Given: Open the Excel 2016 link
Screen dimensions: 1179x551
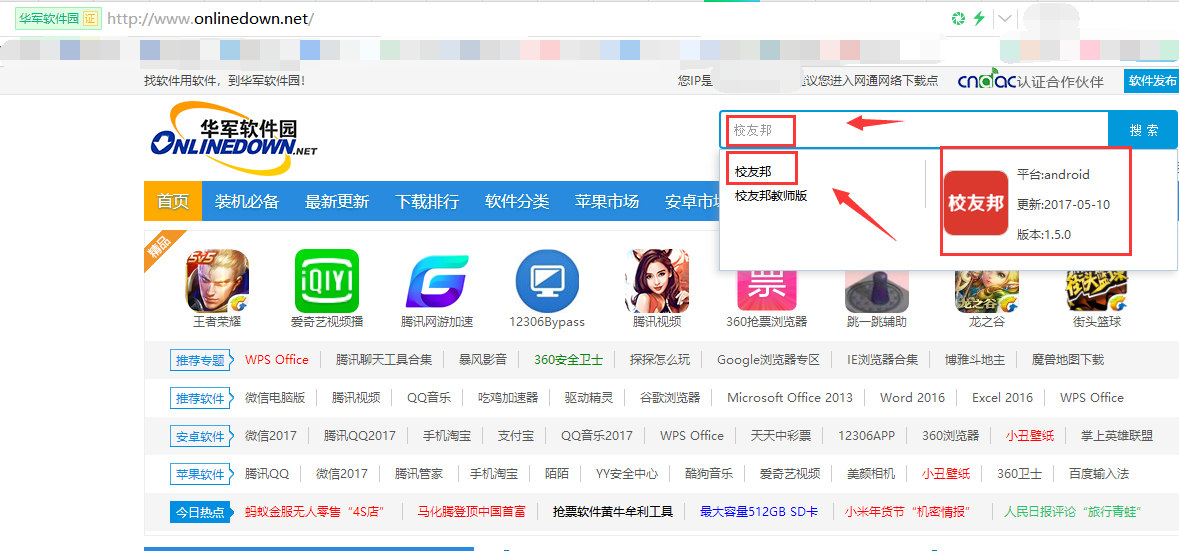Looking at the screenshot, I should click(1002, 398).
